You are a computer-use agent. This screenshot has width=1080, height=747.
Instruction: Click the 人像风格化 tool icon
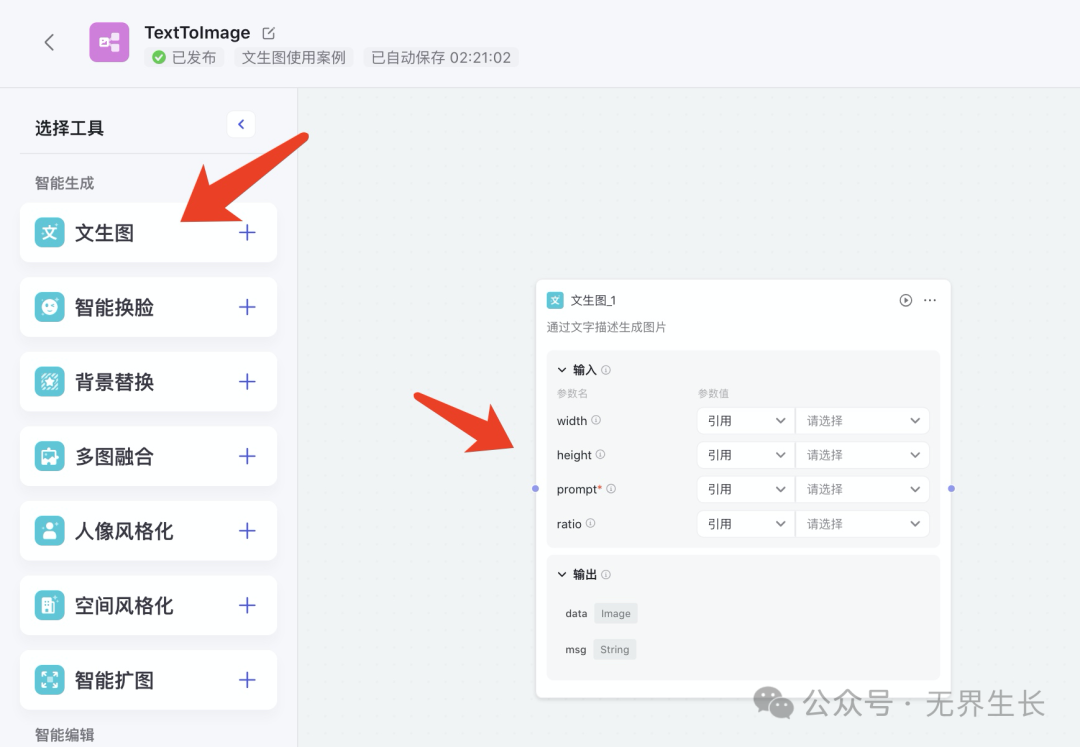point(50,531)
